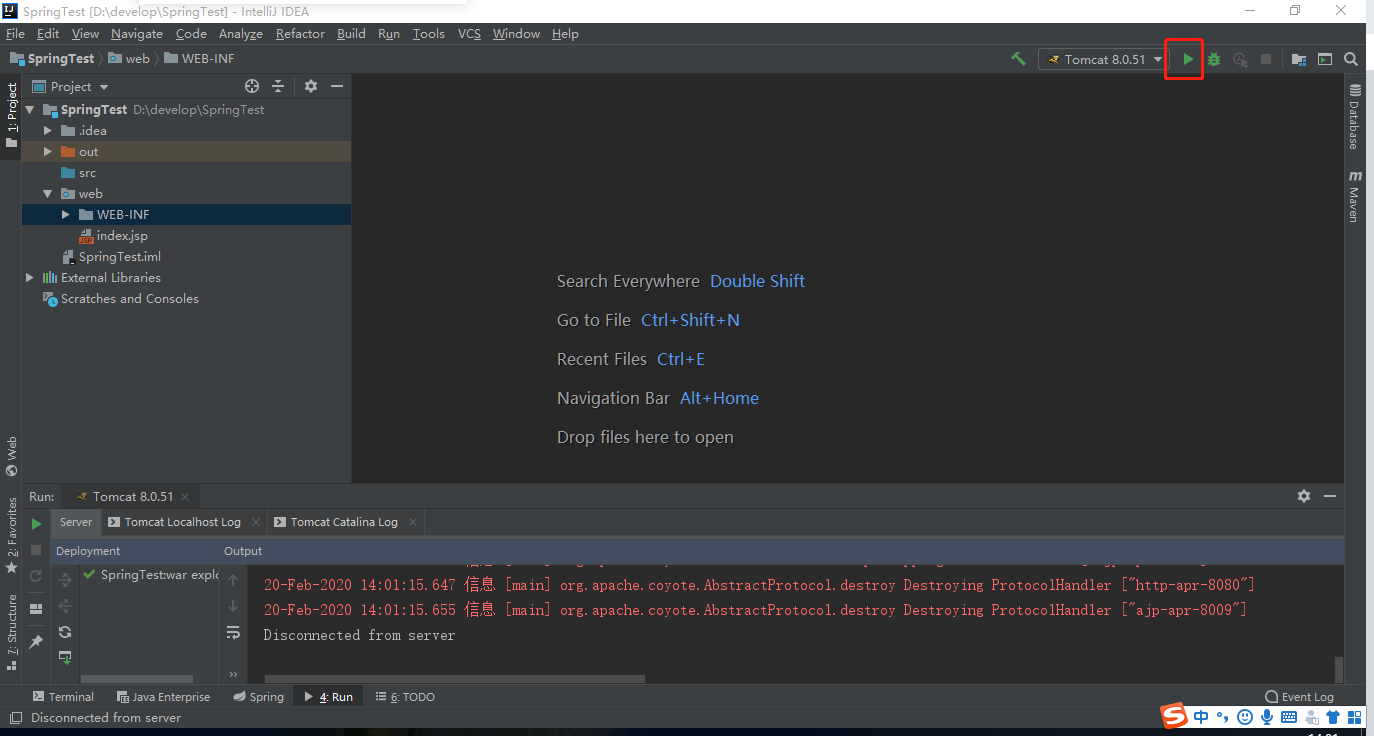Viewport: 1374px width, 736px height.
Task: Toggle tool window buttons icon in the status bar corner
Action: [15, 717]
